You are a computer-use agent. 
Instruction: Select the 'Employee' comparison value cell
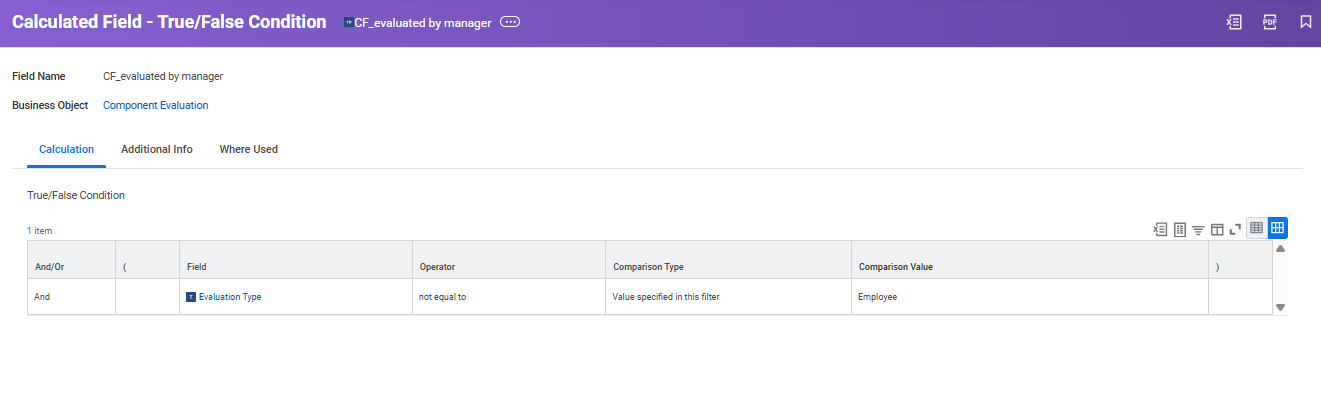tap(1030, 297)
